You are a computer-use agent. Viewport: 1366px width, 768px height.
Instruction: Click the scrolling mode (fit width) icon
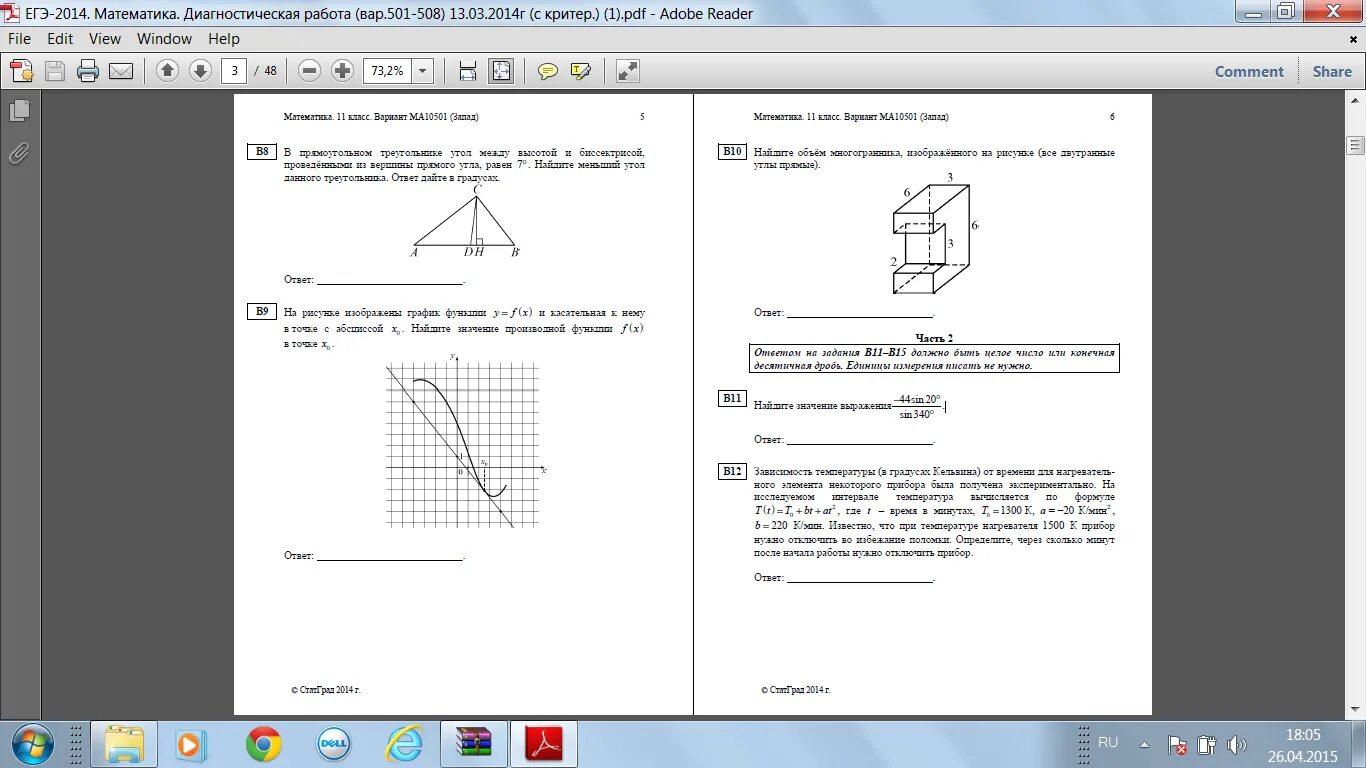coord(467,71)
